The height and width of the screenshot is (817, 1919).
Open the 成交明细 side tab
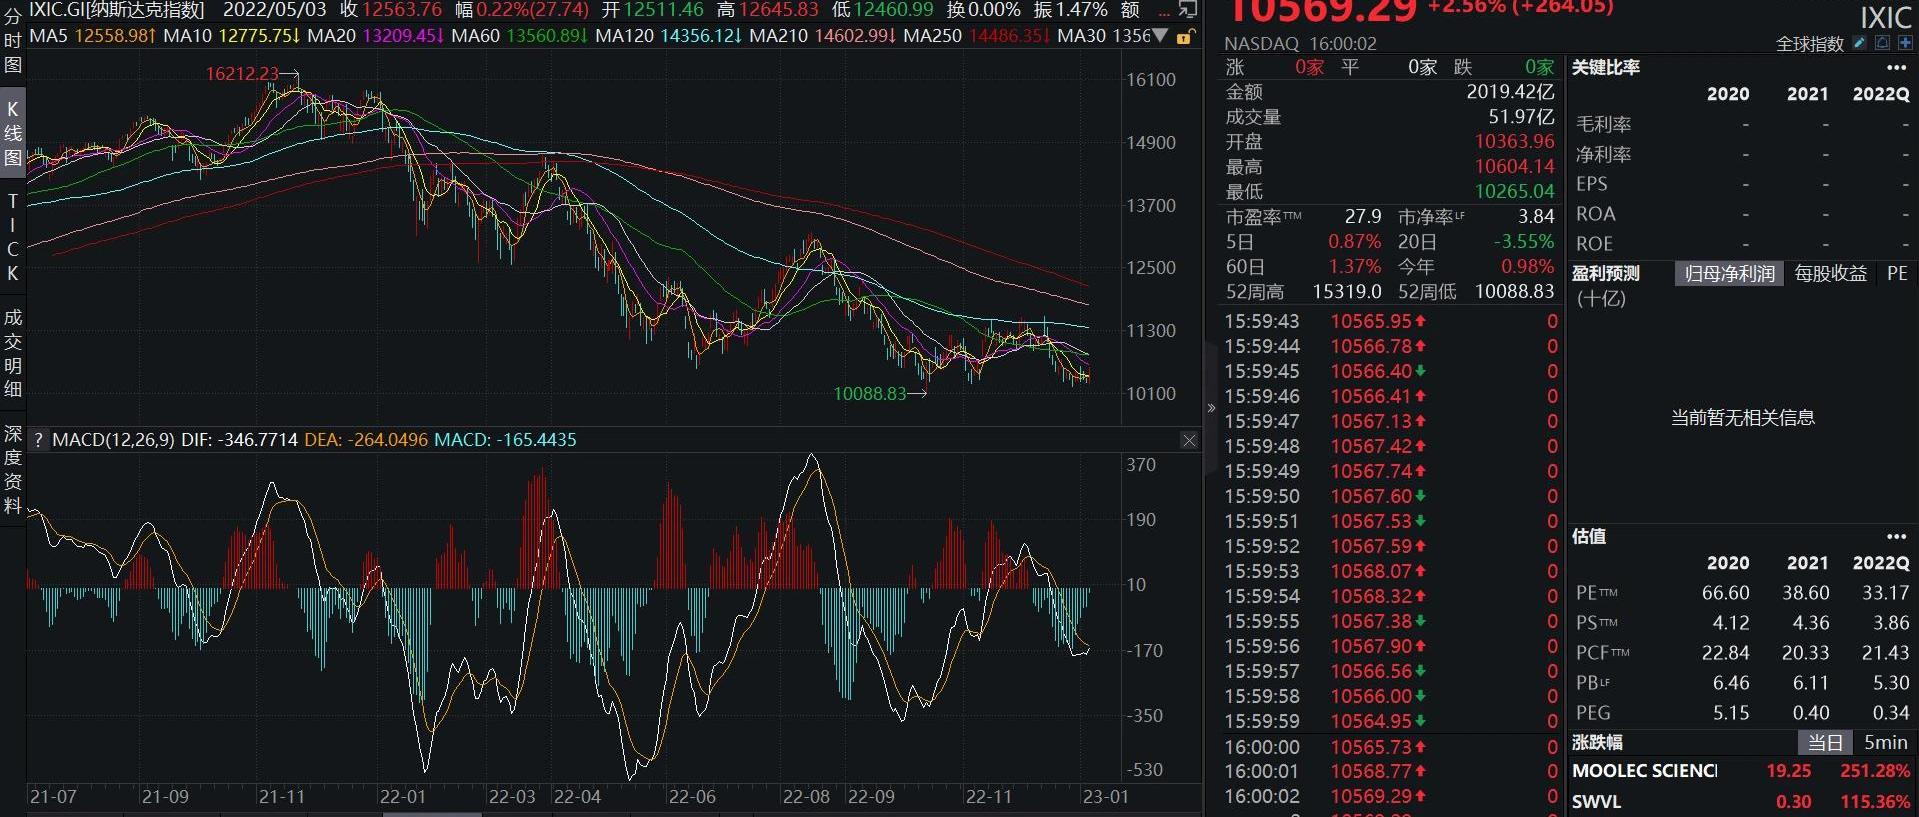pyautogui.click(x=13, y=353)
